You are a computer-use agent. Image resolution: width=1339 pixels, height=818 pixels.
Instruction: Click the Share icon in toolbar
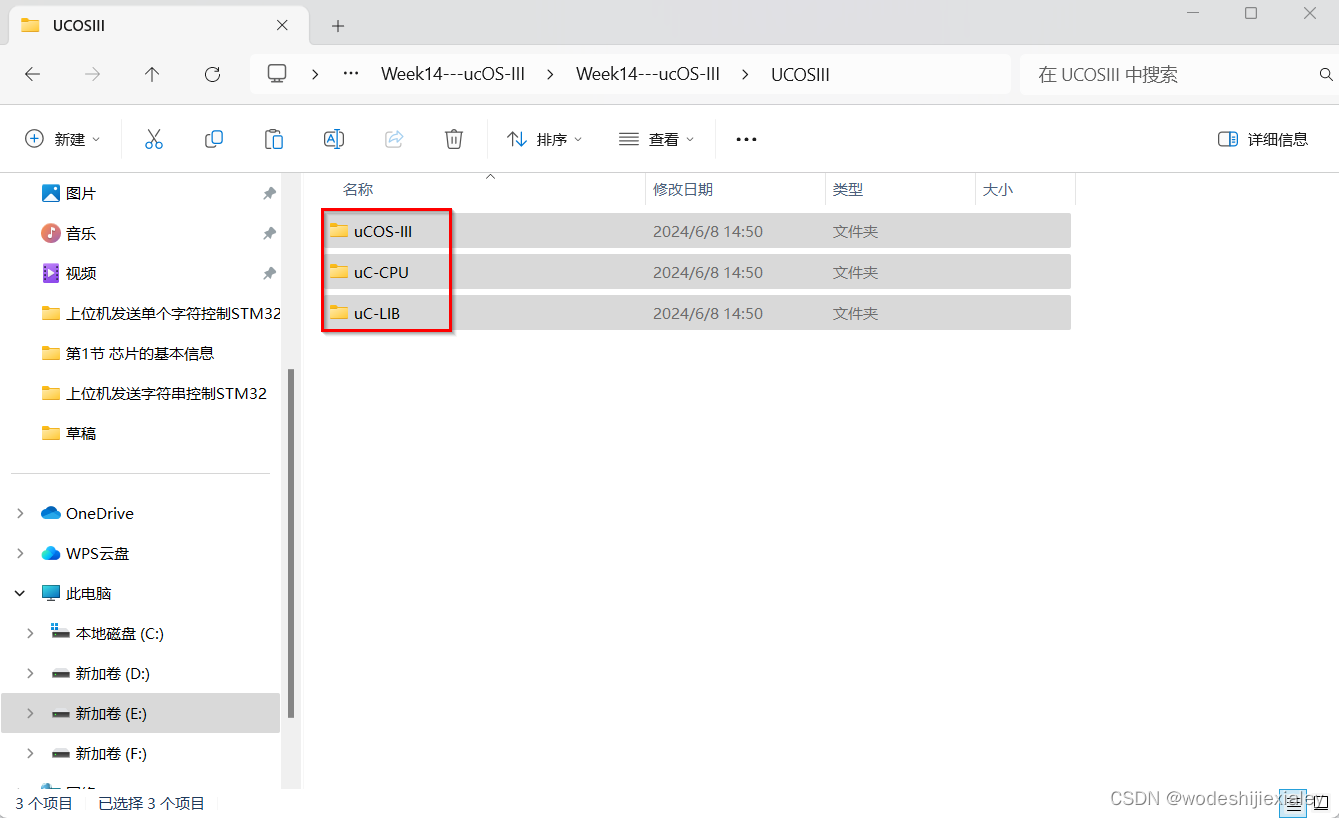pyautogui.click(x=394, y=139)
